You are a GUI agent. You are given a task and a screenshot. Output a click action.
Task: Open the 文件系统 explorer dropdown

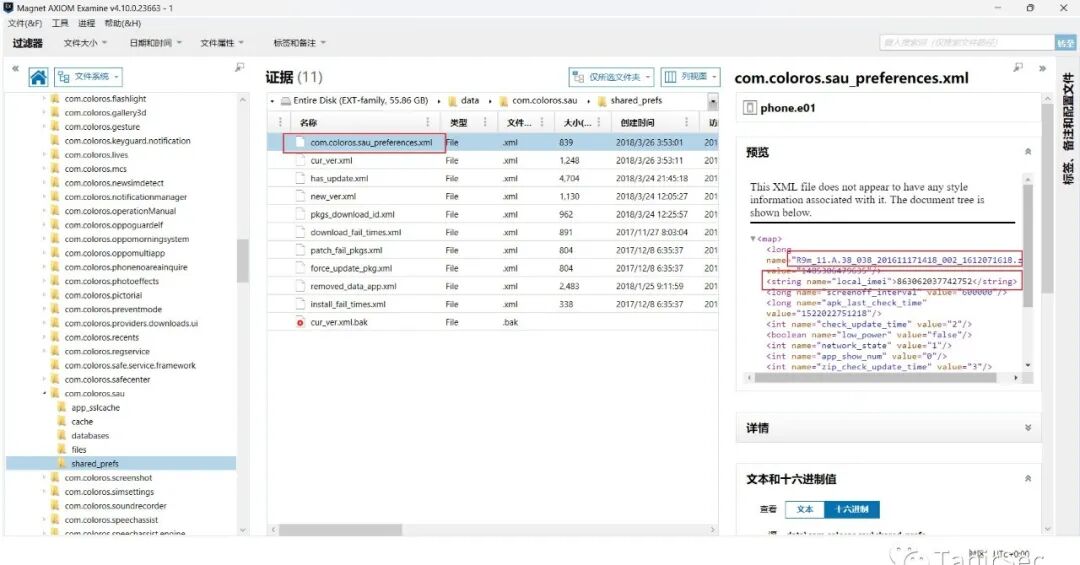point(88,76)
